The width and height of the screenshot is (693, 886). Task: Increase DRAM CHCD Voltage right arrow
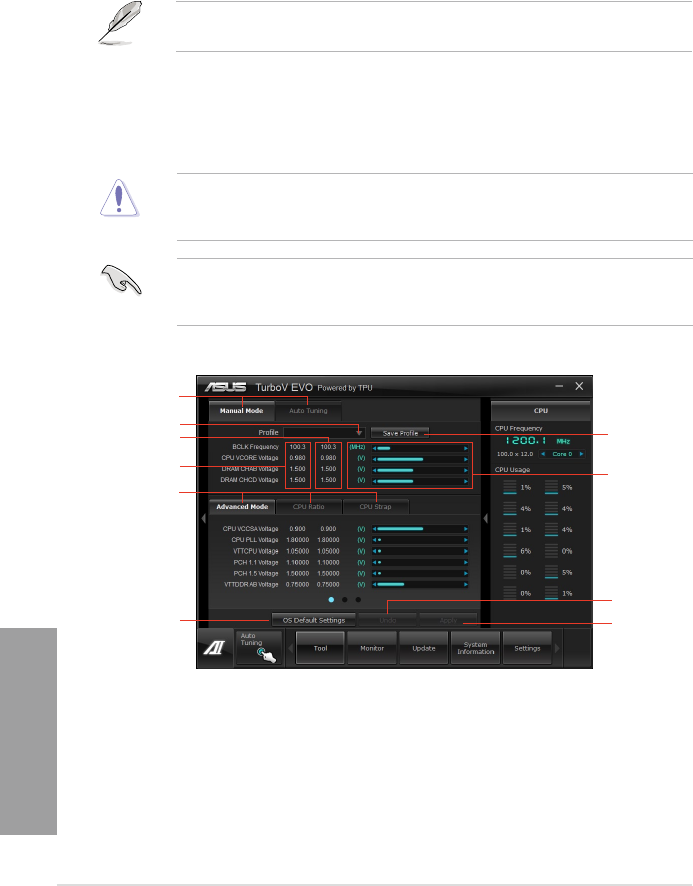click(x=466, y=481)
